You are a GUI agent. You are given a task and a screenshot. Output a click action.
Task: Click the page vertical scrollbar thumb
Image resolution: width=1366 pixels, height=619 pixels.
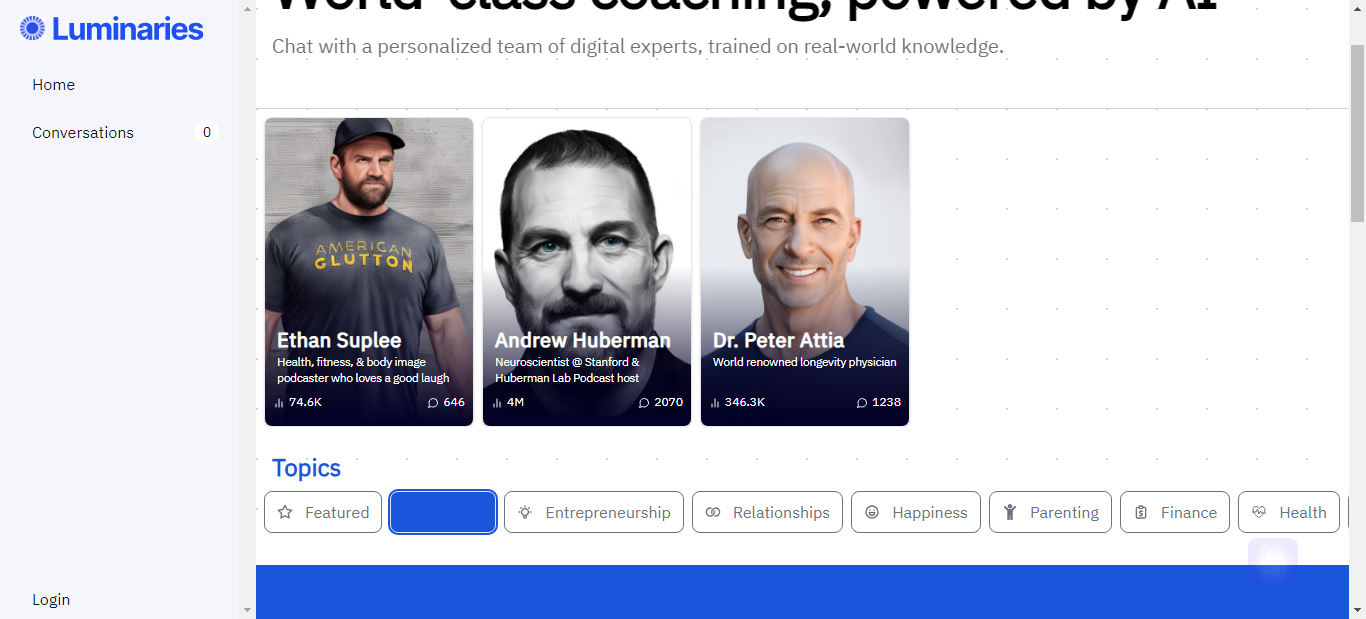(1357, 133)
